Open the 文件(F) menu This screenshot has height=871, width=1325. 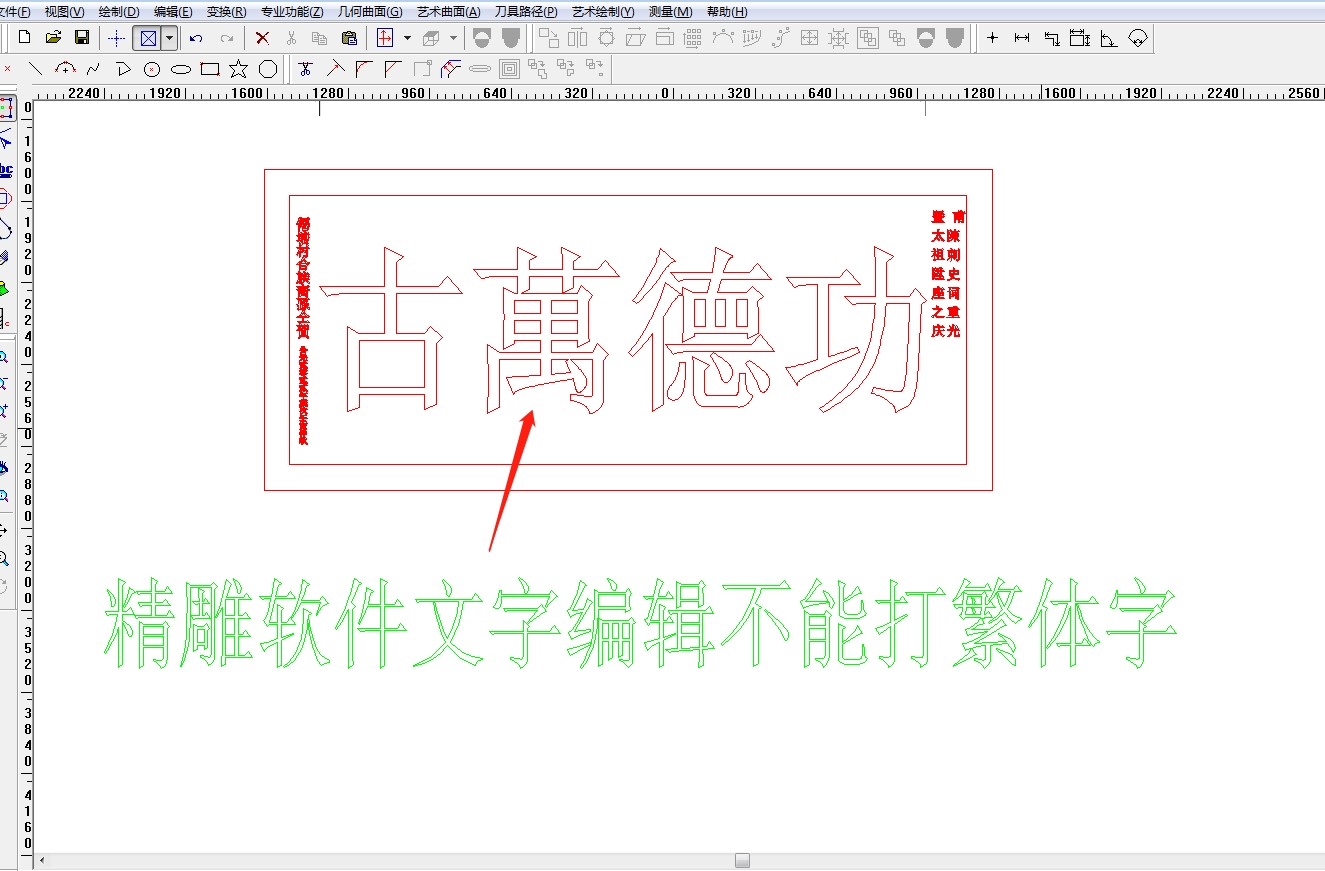coord(15,12)
